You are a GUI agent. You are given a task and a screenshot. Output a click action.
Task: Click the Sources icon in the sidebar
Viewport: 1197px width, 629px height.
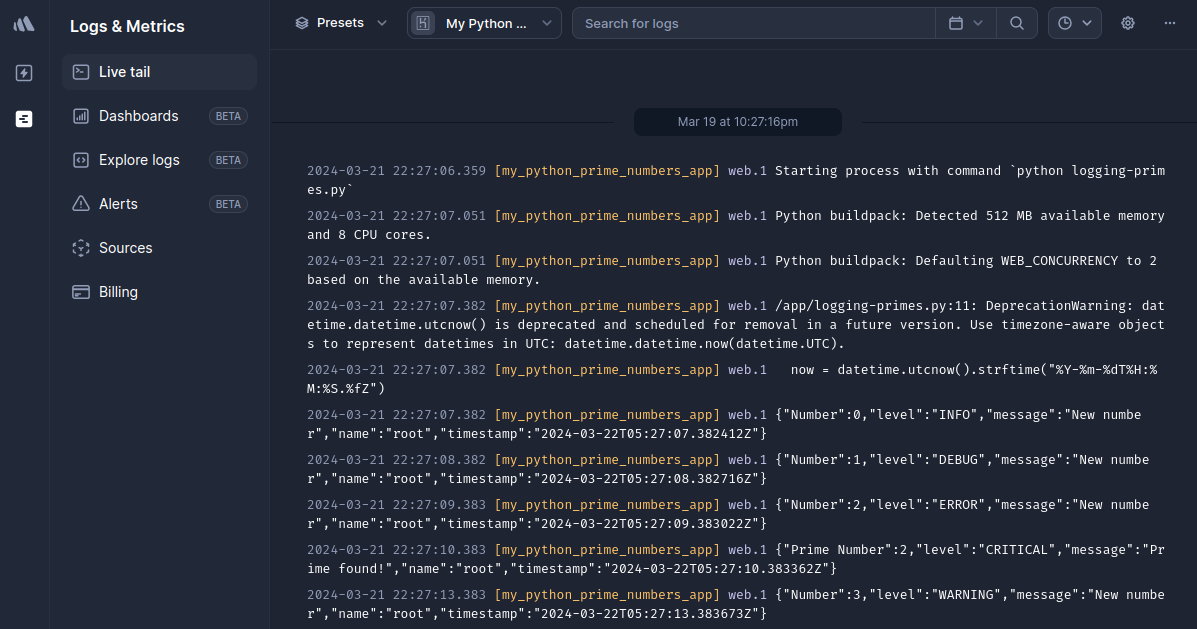click(x=79, y=248)
